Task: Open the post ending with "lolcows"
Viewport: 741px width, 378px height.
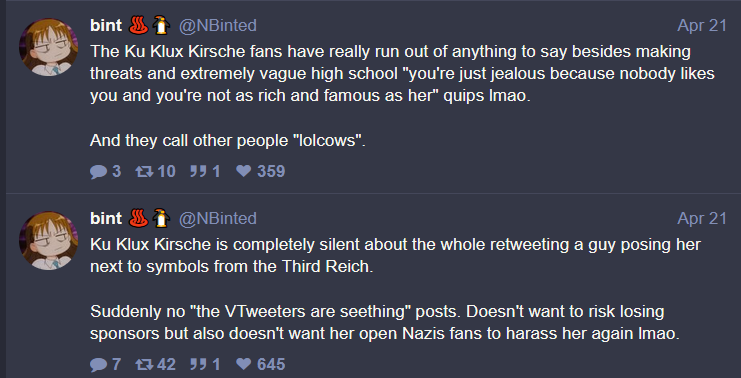Action: 402,96
